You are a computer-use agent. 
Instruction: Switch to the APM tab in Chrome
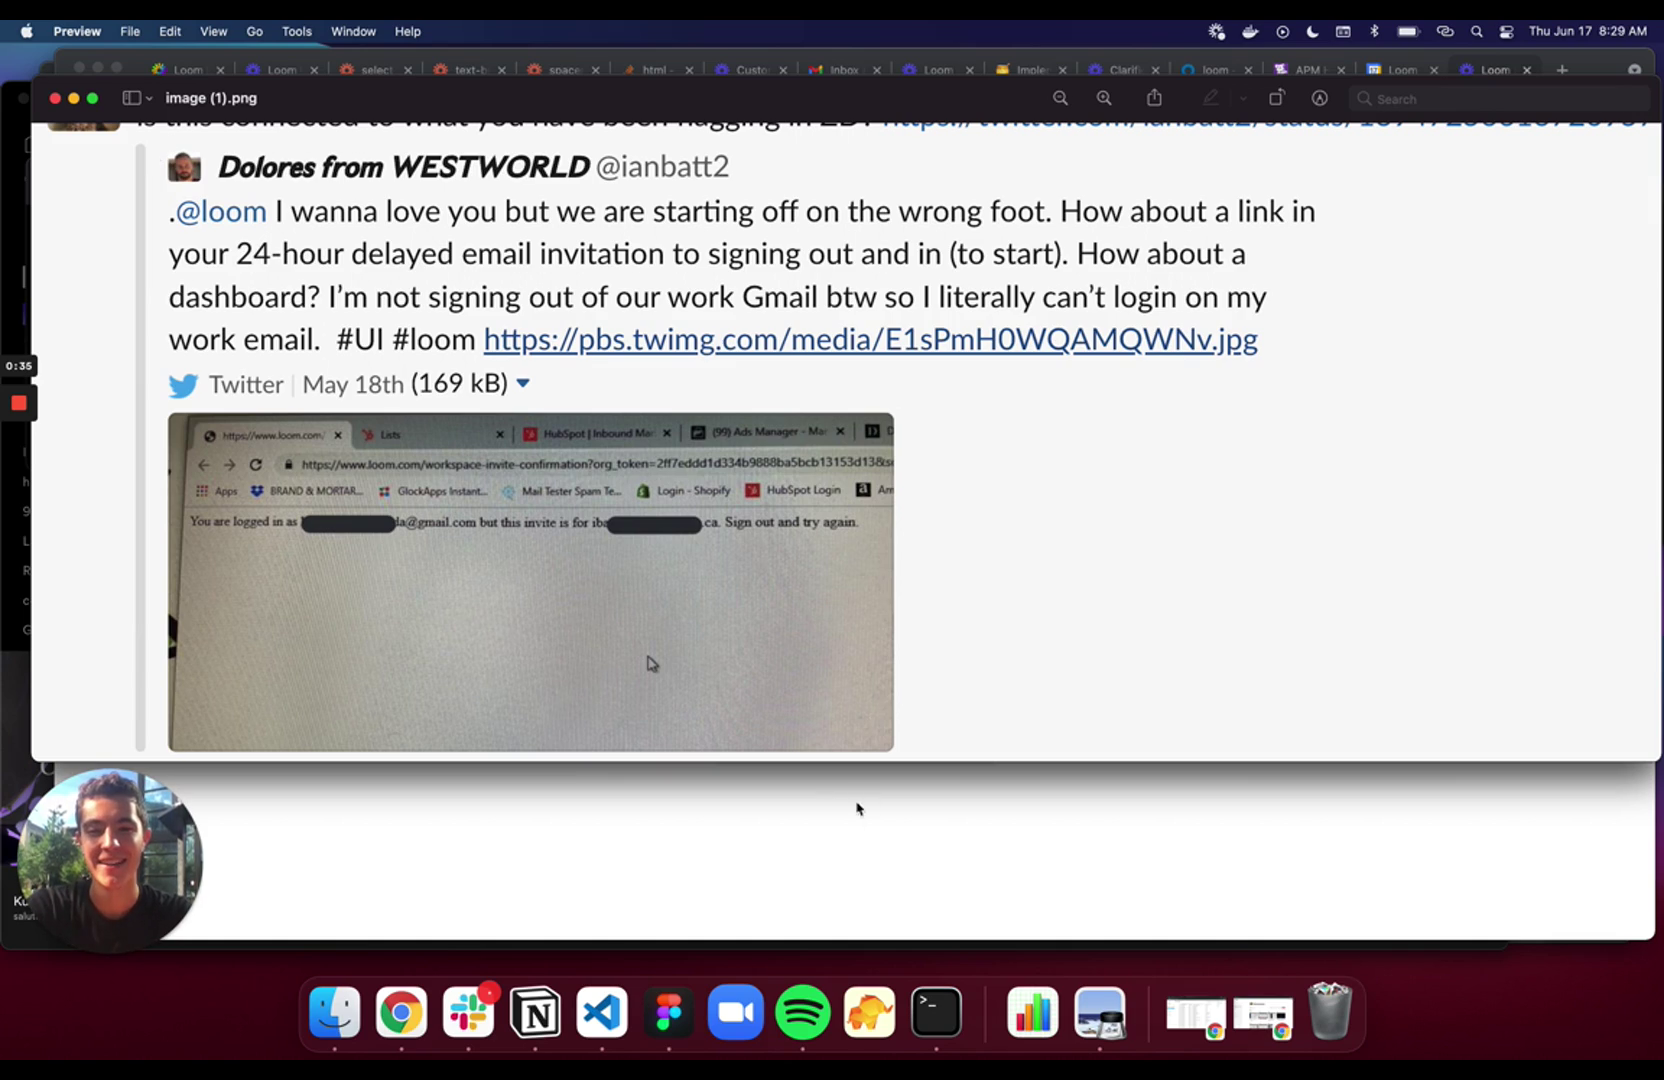[x=1307, y=70]
